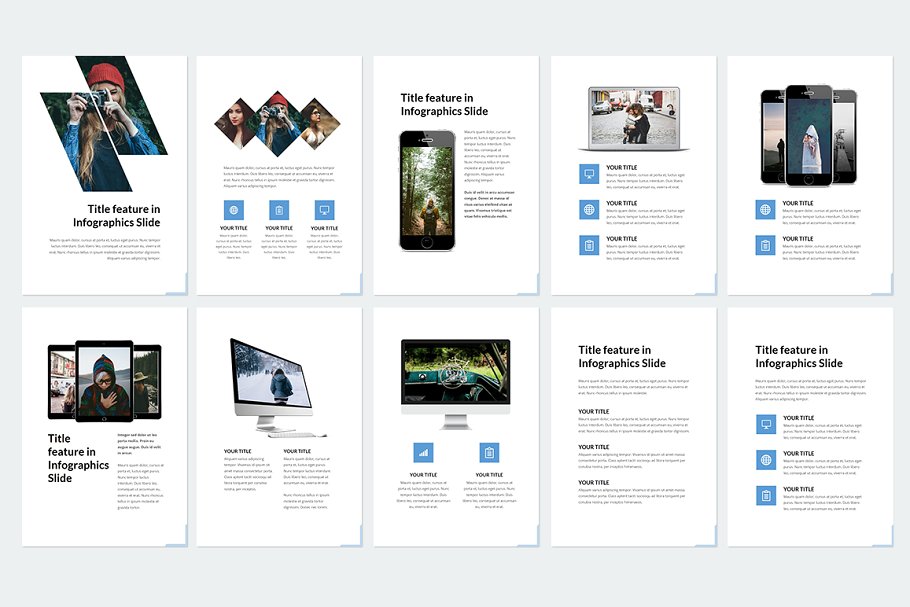Screen dimensions: 910x607
Task: Select the monitor icon under the diamond photos
Action: 323,210
